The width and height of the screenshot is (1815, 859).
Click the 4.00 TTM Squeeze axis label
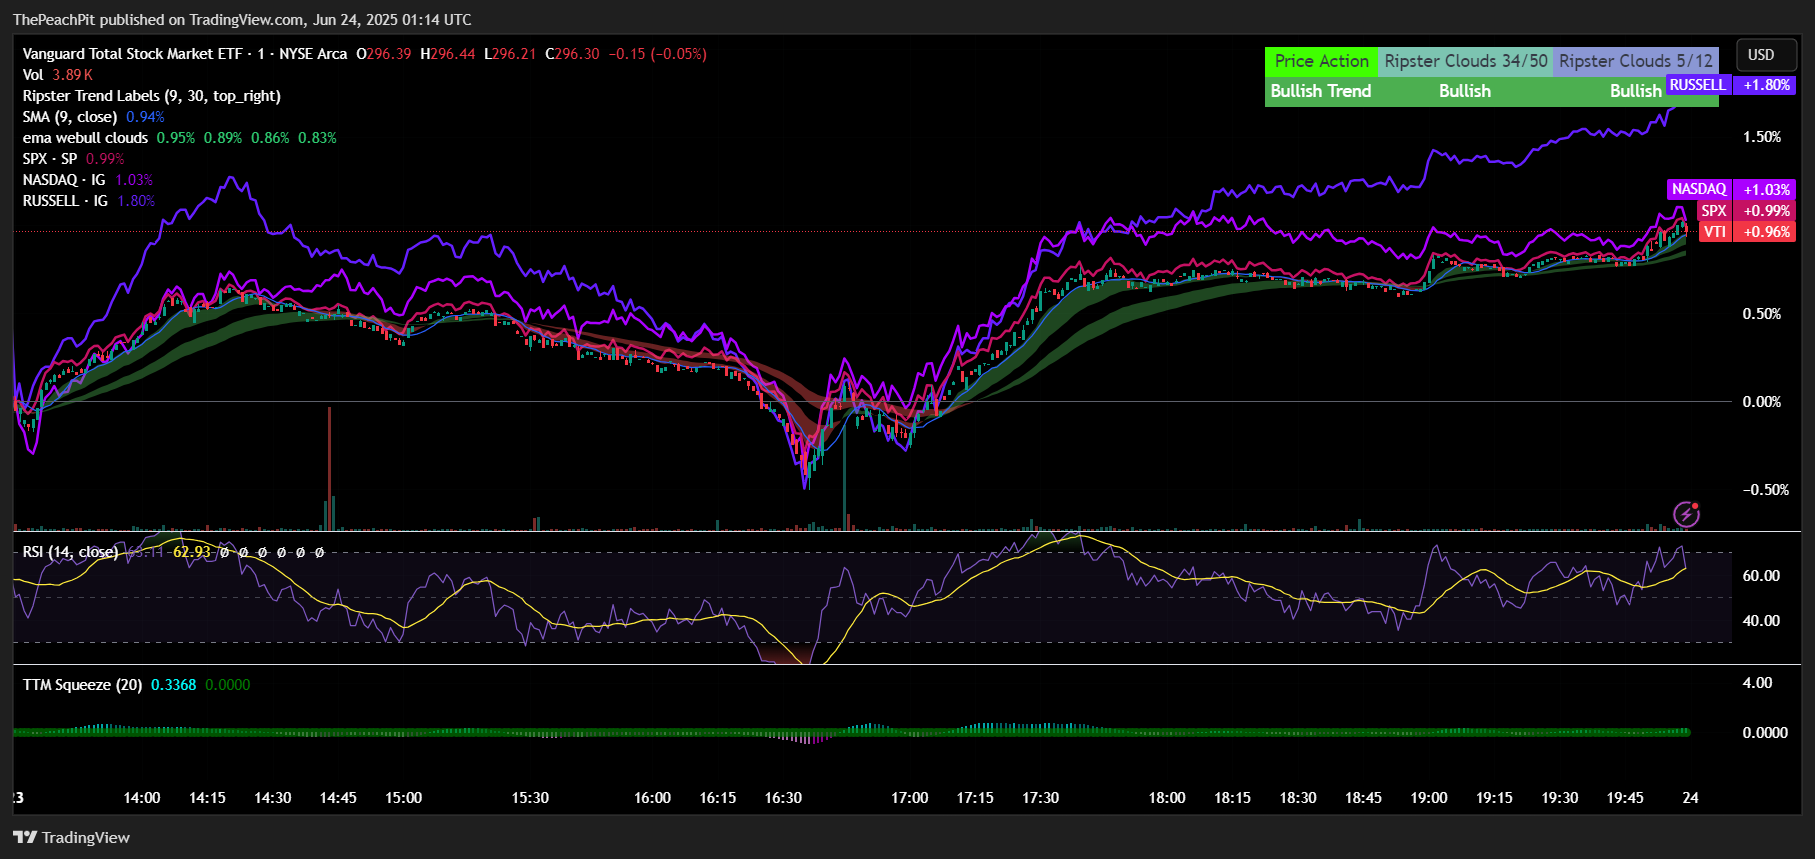[x=1757, y=683]
